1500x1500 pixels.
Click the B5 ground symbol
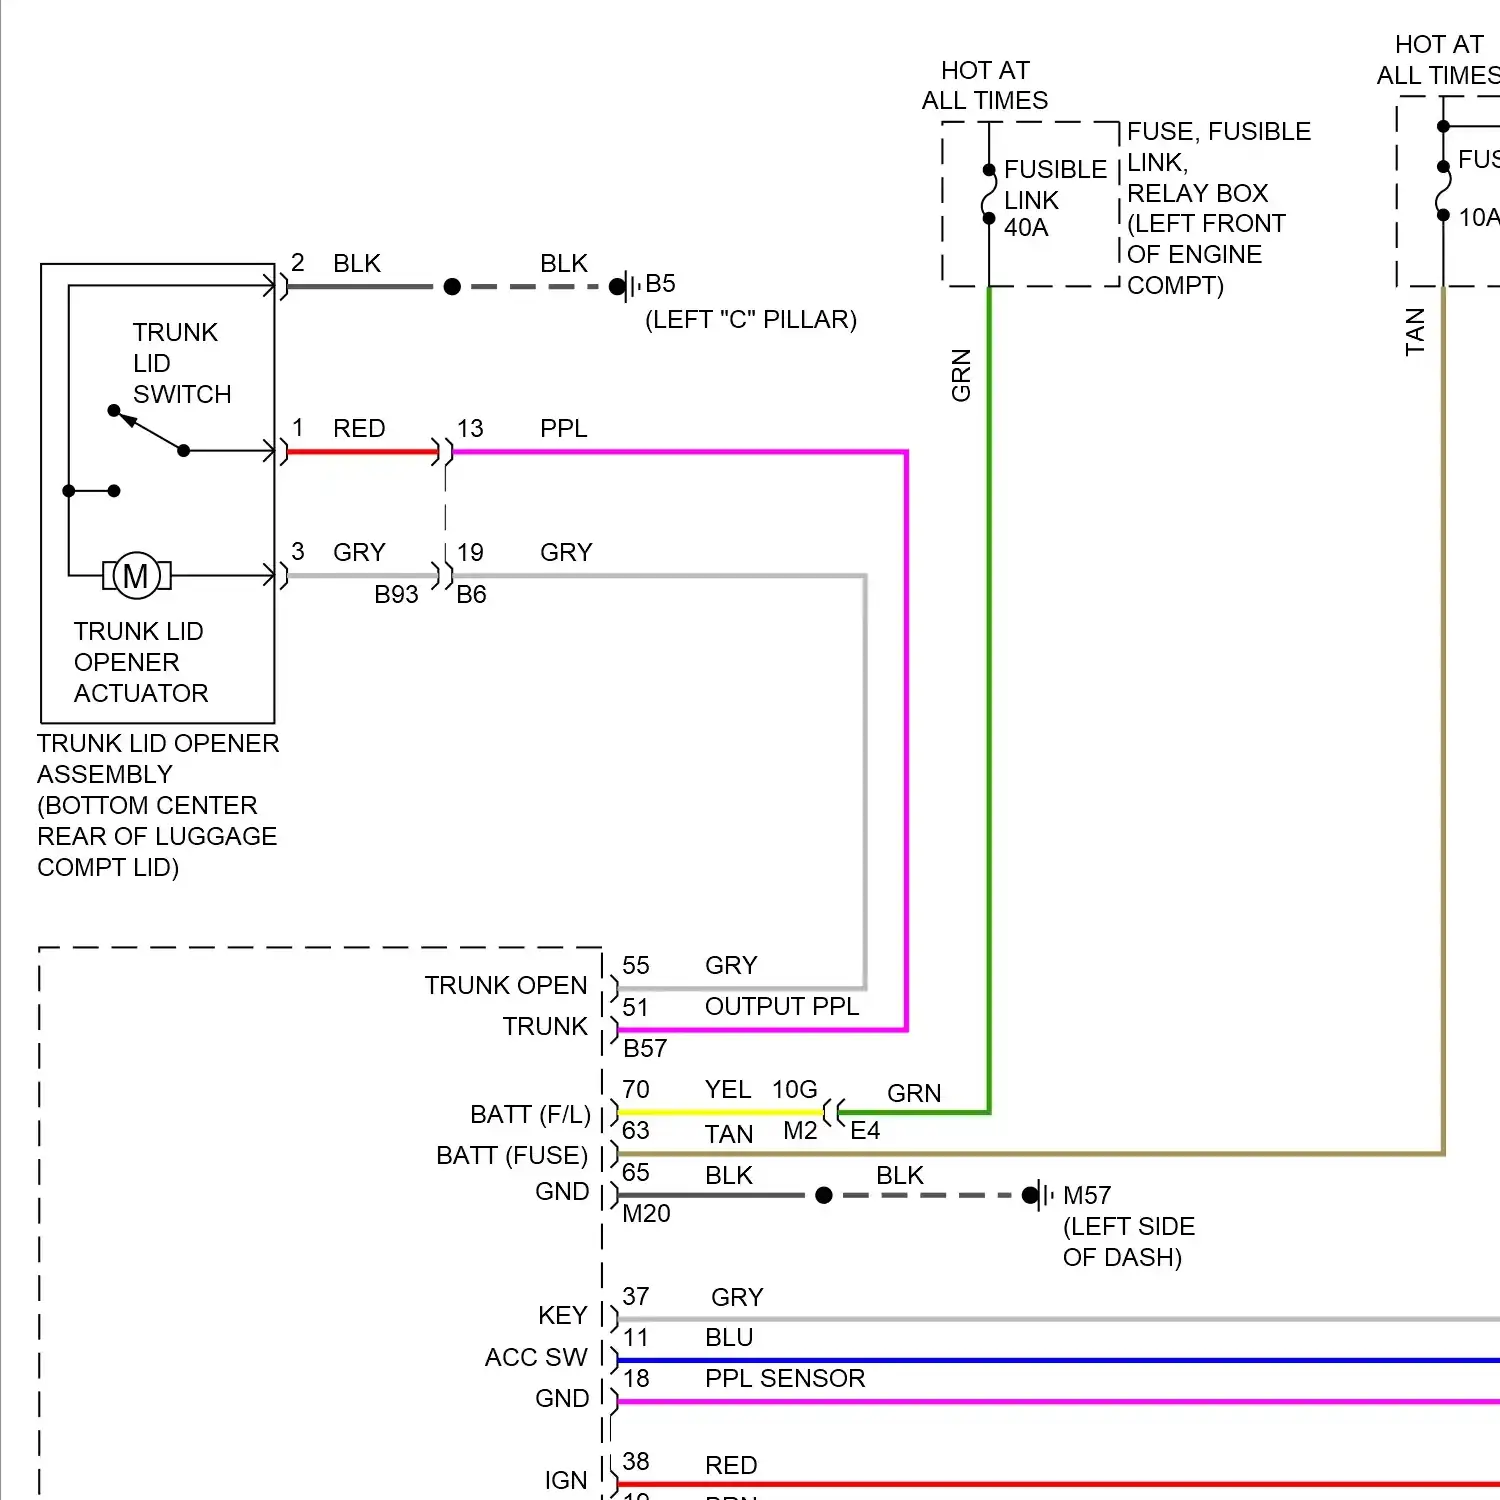click(627, 287)
